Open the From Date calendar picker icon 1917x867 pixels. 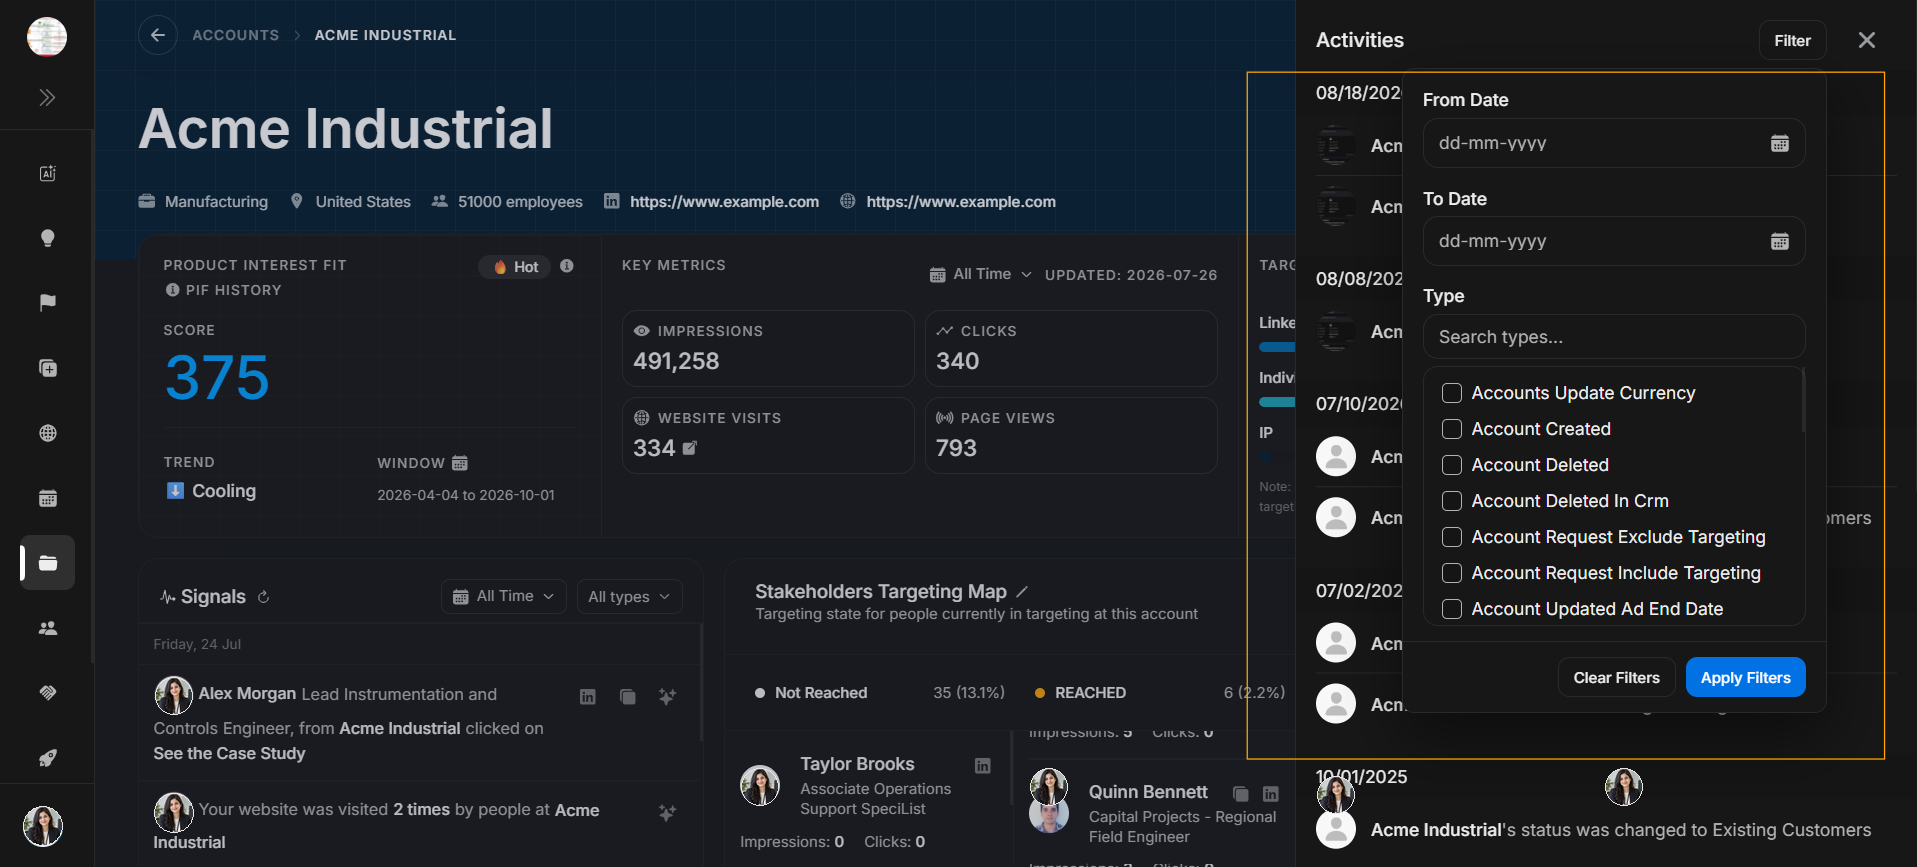click(x=1780, y=143)
